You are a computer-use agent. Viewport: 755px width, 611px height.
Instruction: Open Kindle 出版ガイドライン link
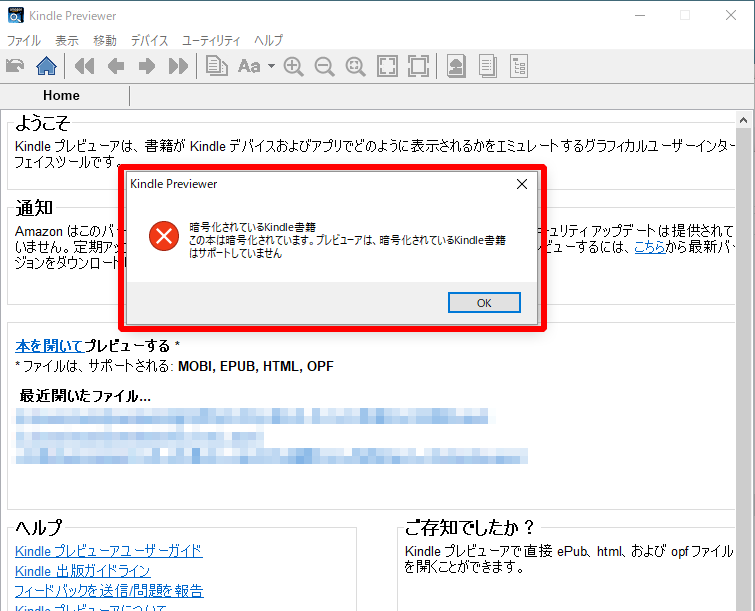click(x=83, y=571)
